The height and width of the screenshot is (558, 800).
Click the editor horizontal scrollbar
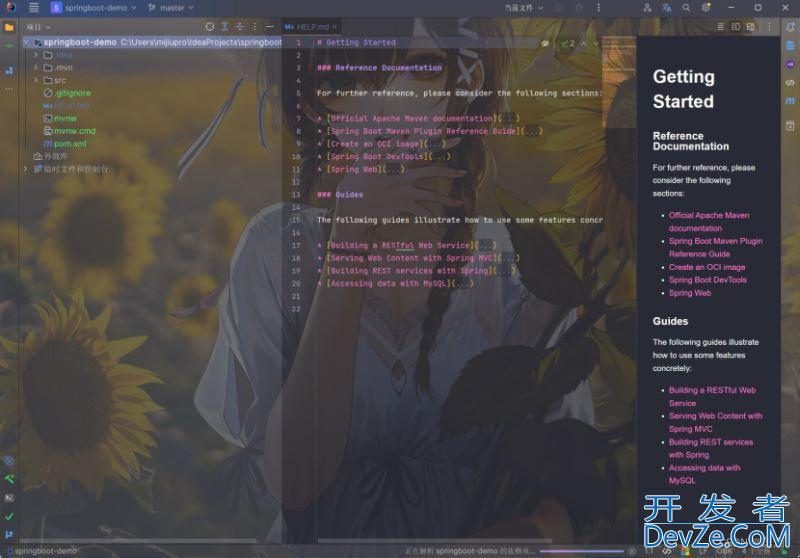tap(435, 541)
